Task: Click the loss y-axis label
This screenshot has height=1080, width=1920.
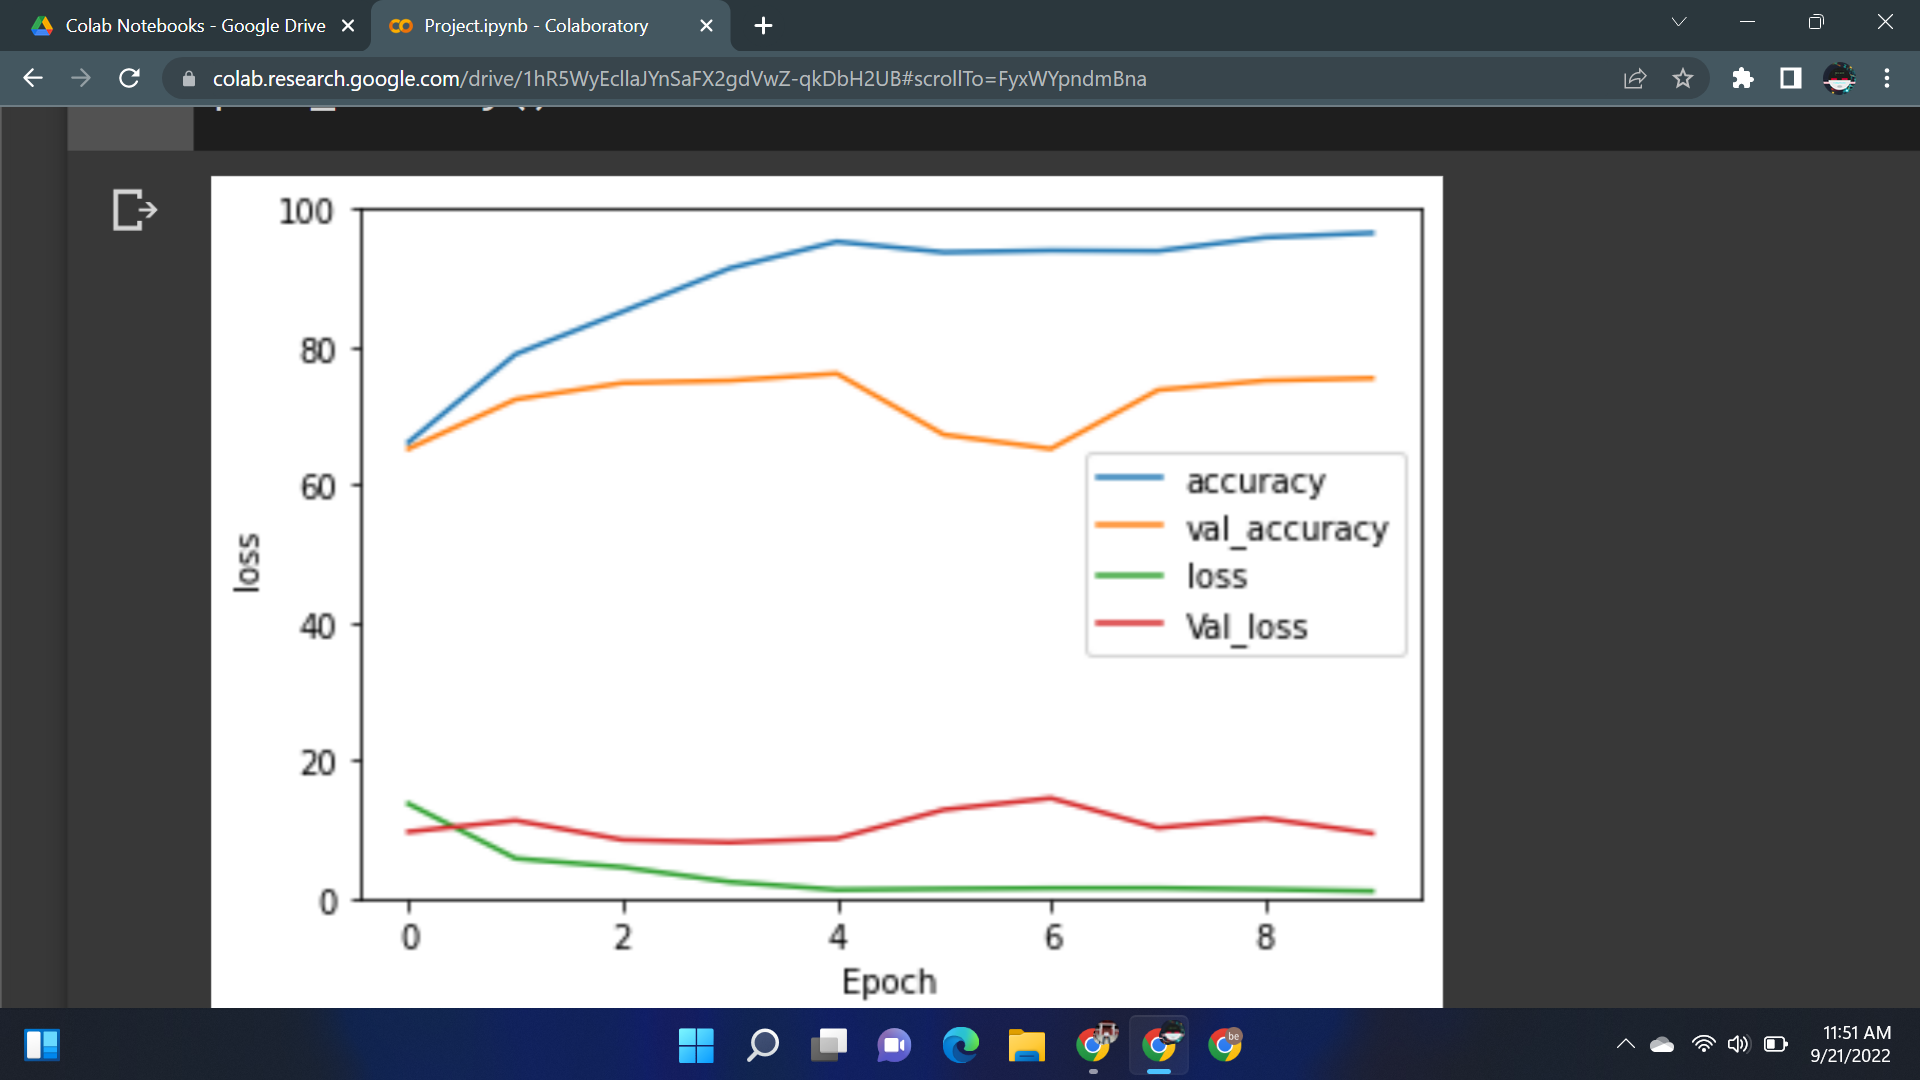Action: tap(247, 562)
